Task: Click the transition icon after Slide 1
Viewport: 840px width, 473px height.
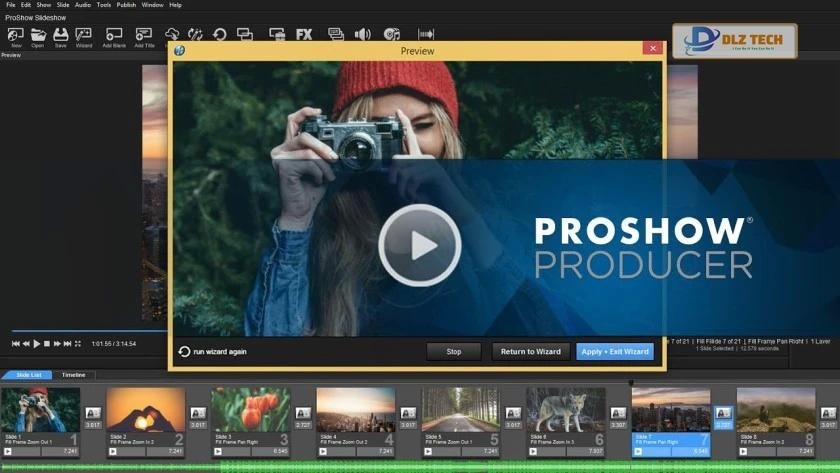Action: pyautogui.click(x=93, y=413)
